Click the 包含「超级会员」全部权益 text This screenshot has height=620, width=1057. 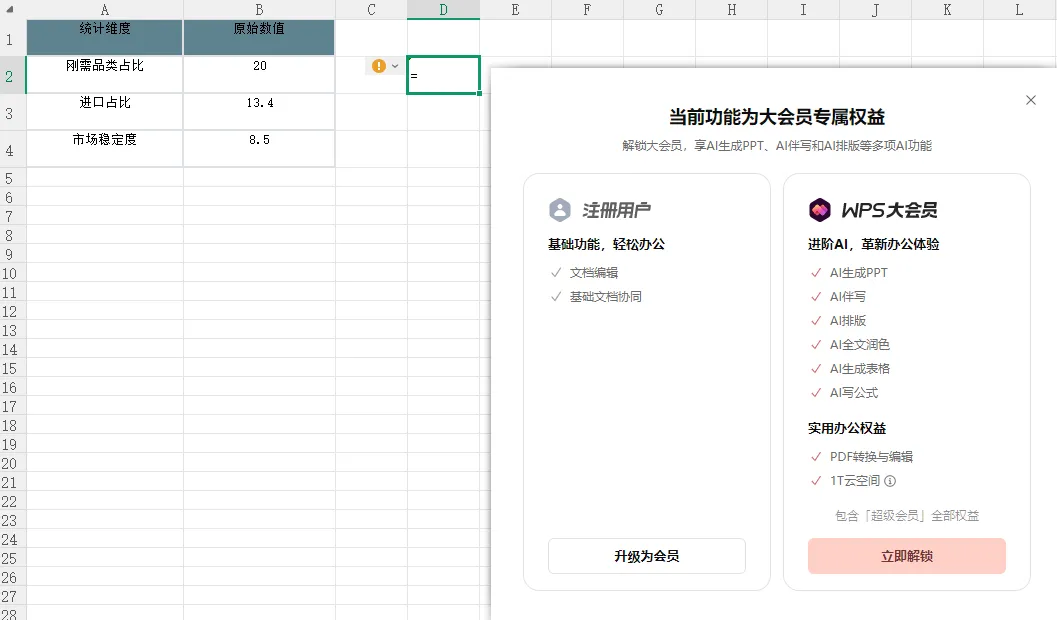tap(907, 516)
